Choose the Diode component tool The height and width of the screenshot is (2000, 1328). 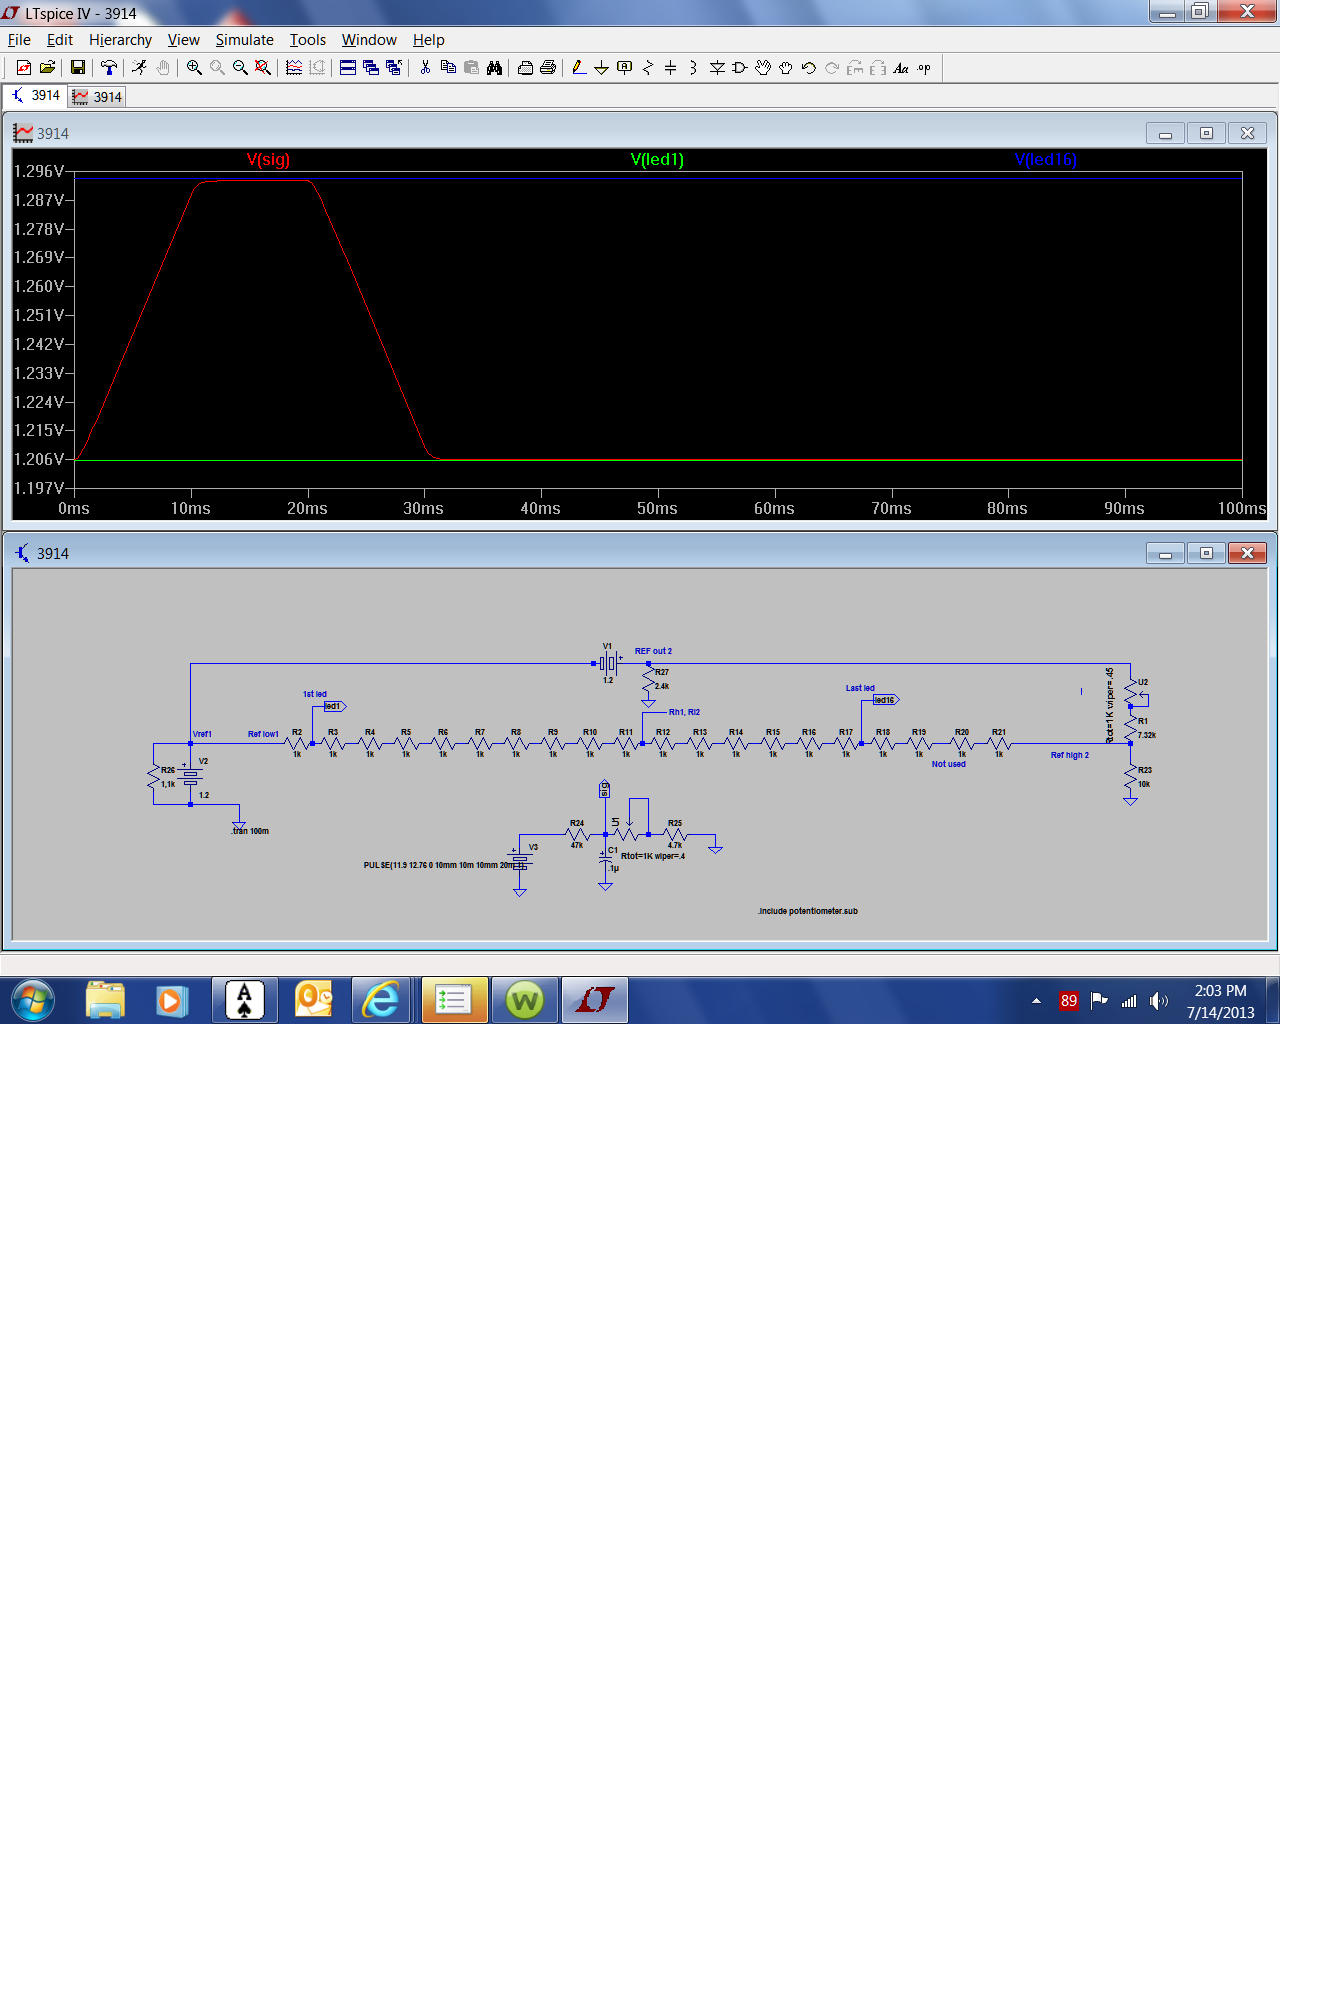point(717,68)
